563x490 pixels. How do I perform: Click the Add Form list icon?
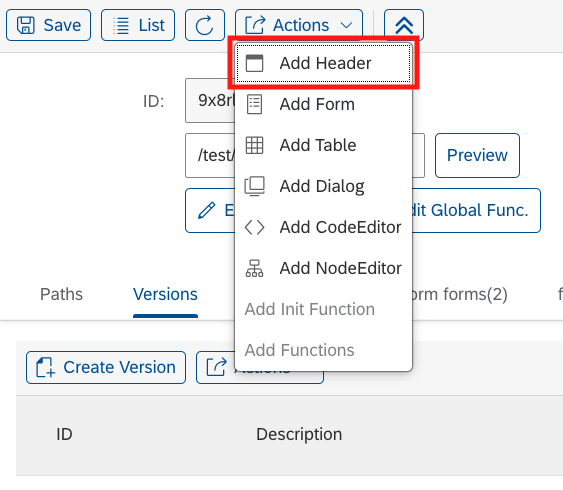tap(255, 104)
